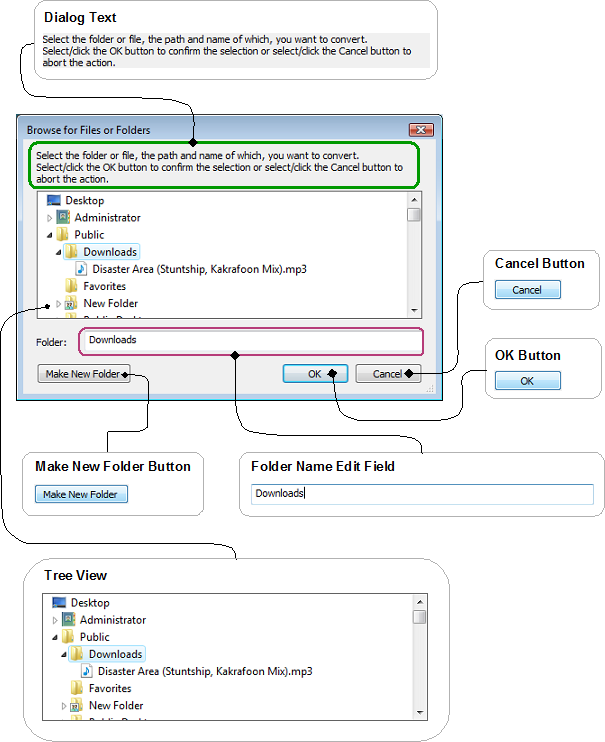This screenshot has width=605, height=742.
Task: Collapse the Downloads node in the dialog tree
Action: [x=59, y=252]
